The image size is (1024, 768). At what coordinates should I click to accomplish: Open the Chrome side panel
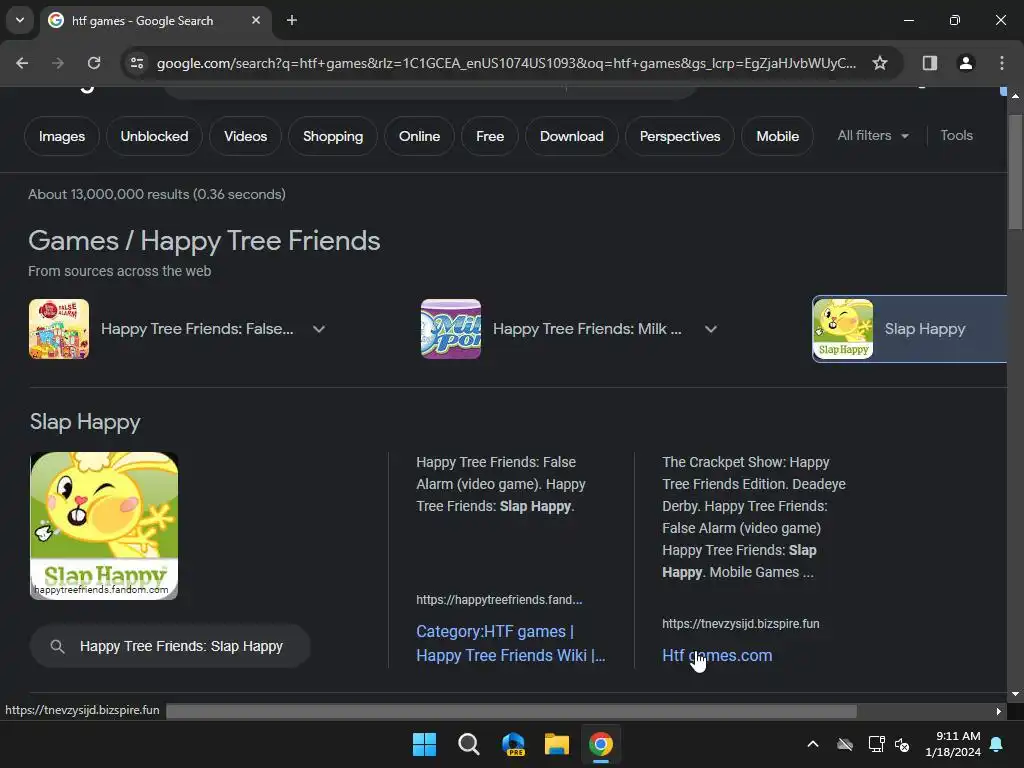coord(929,63)
